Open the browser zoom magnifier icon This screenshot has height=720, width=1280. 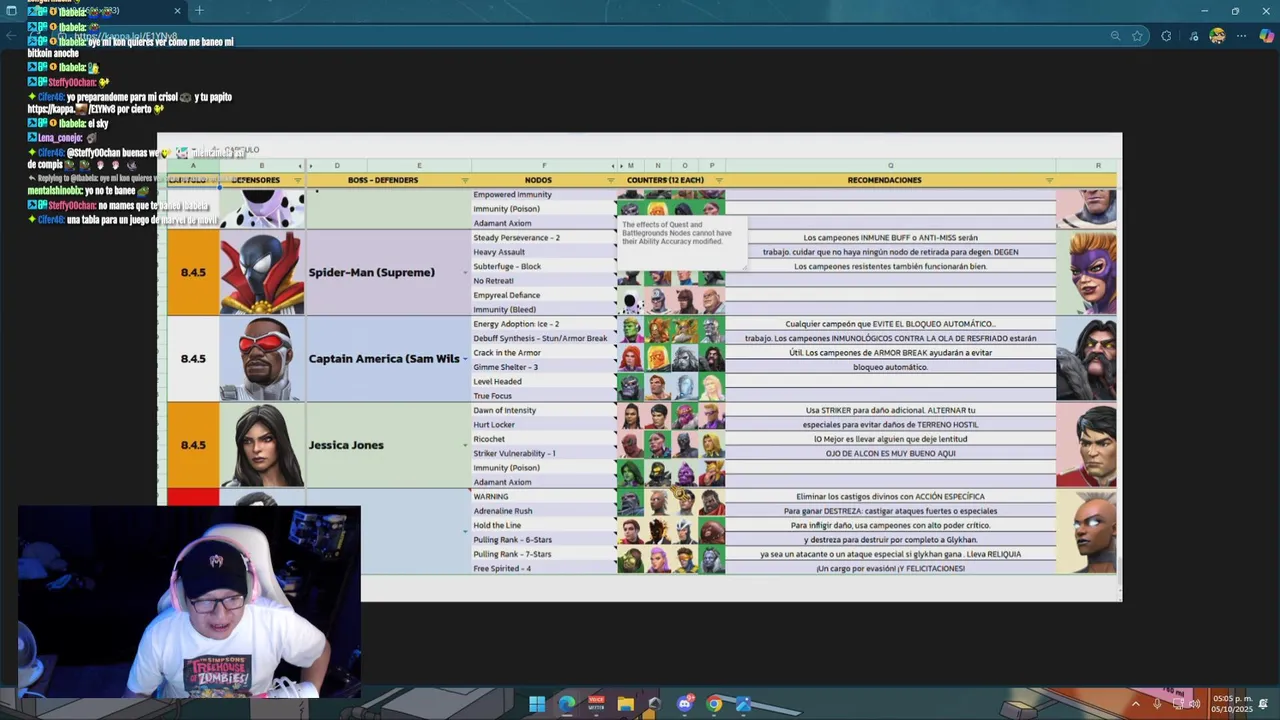pyautogui.click(x=1115, y=36)
